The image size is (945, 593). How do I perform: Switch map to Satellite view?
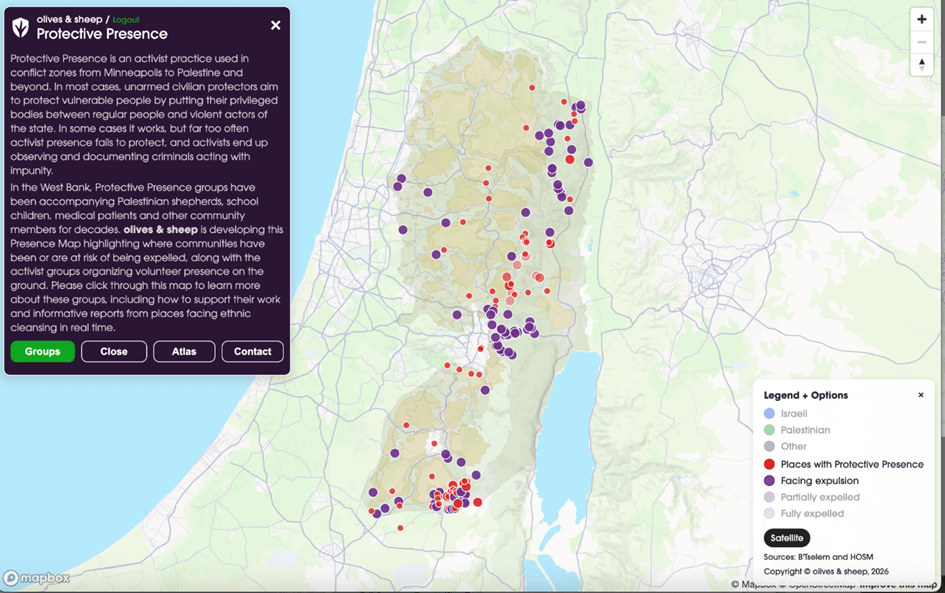787,538
